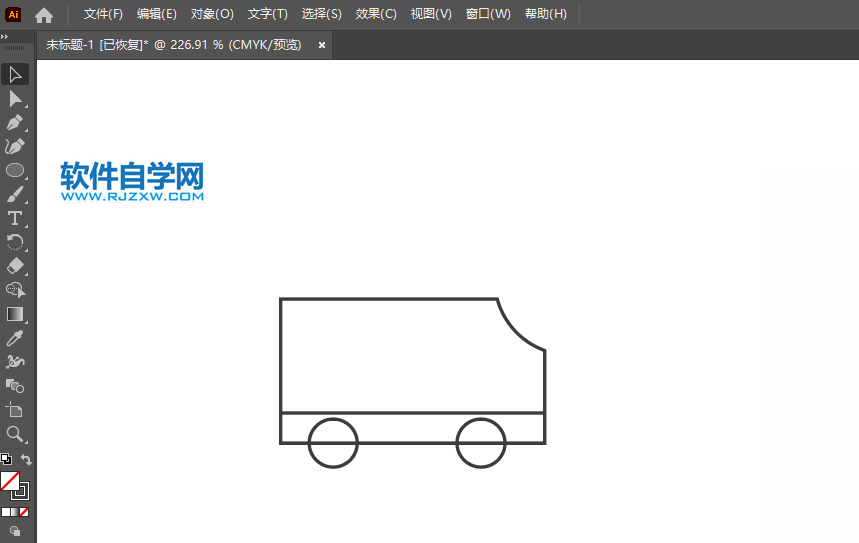Select the Warp tool
The height and width of the screenshot is (543, 859).
[15, 362]
